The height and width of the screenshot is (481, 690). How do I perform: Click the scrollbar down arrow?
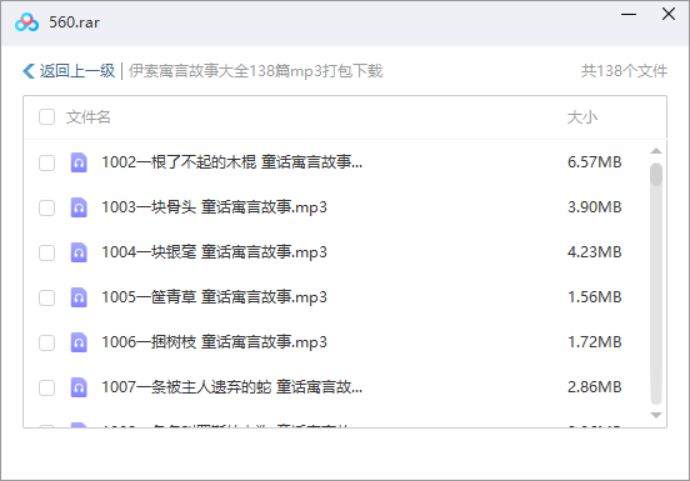(656, 414)
